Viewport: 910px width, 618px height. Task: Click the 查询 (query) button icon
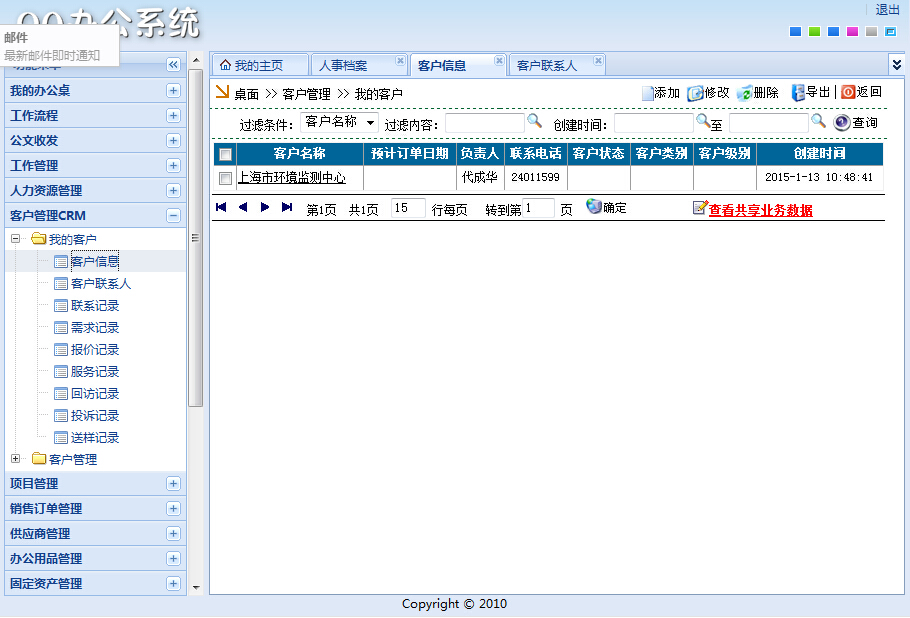click(x=842, y=122)
